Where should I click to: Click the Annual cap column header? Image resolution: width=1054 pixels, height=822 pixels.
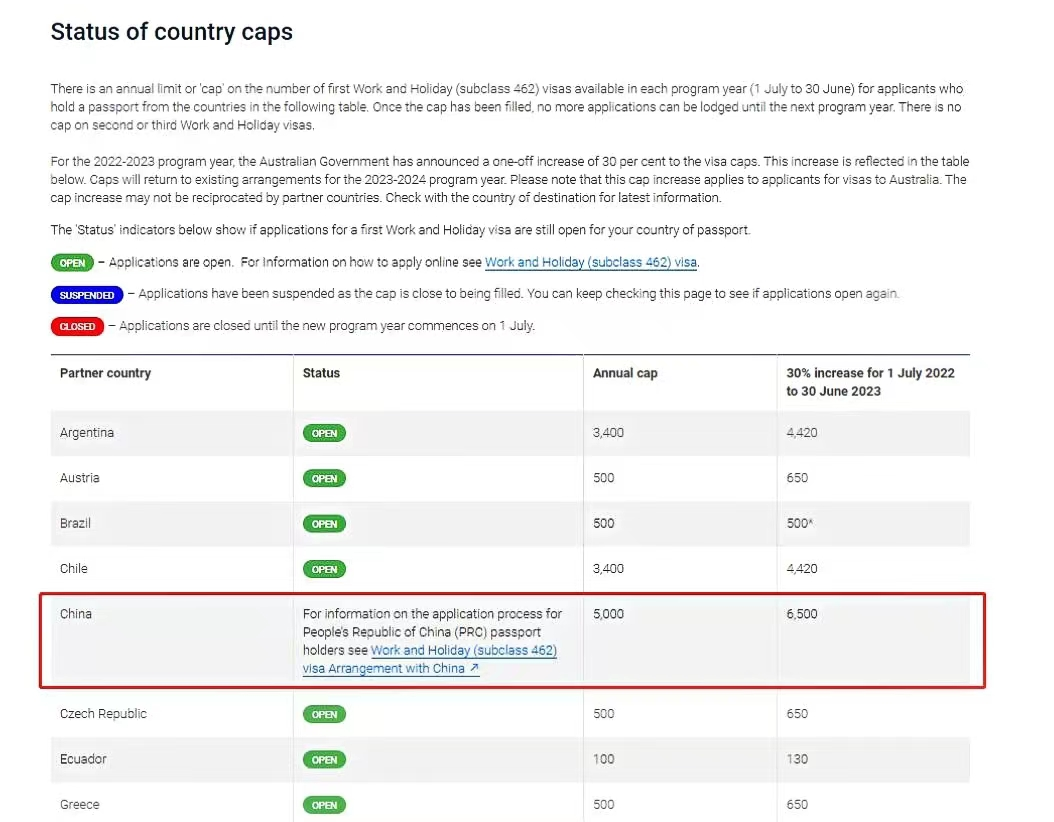click(625, 373)
